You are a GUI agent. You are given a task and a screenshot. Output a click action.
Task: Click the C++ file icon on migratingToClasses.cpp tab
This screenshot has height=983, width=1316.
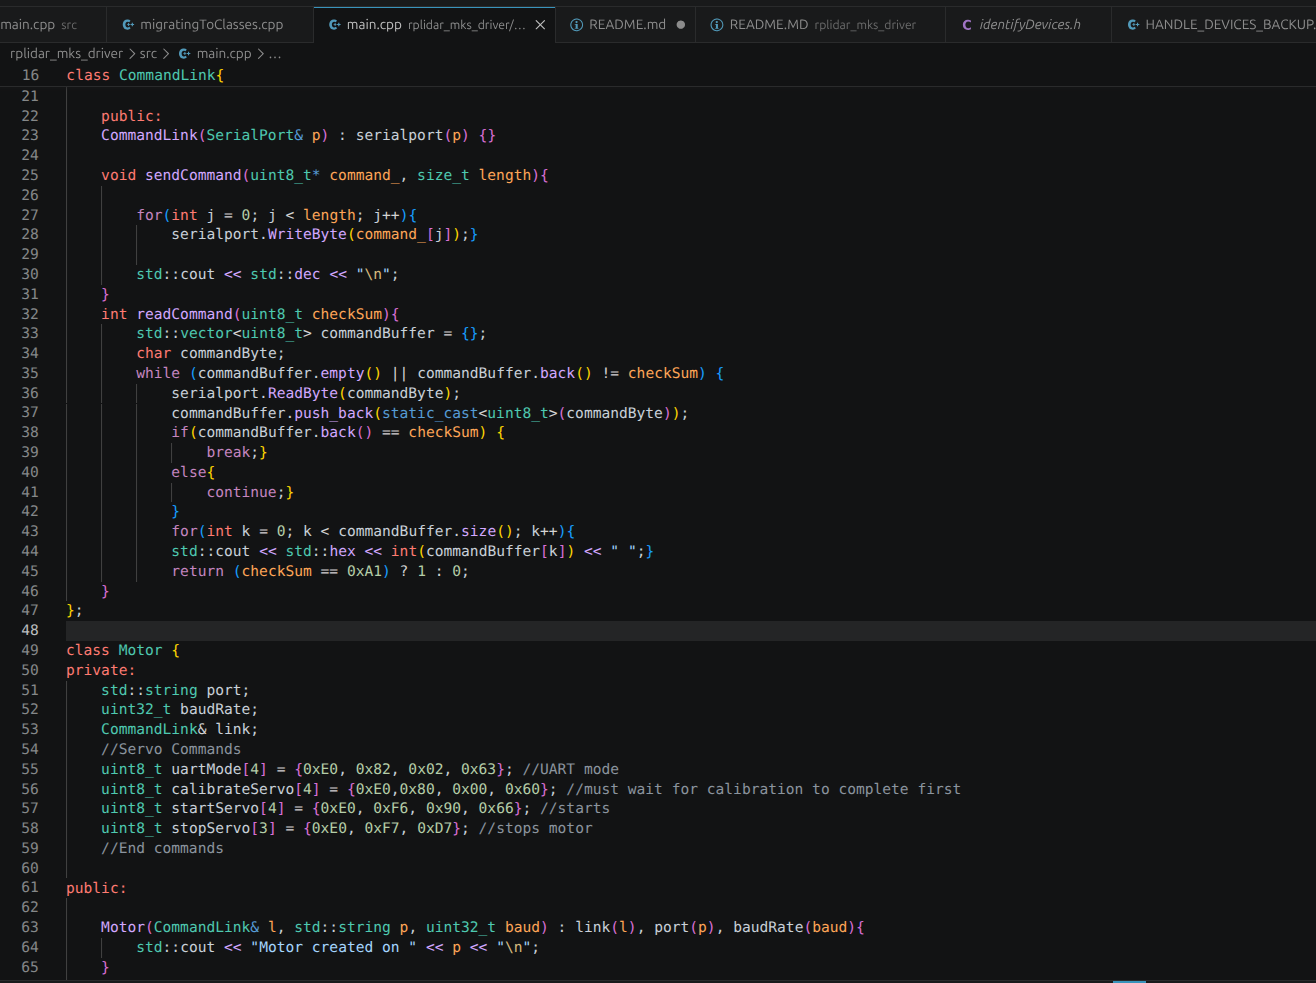pyautogui.click(x=128, y=25)
